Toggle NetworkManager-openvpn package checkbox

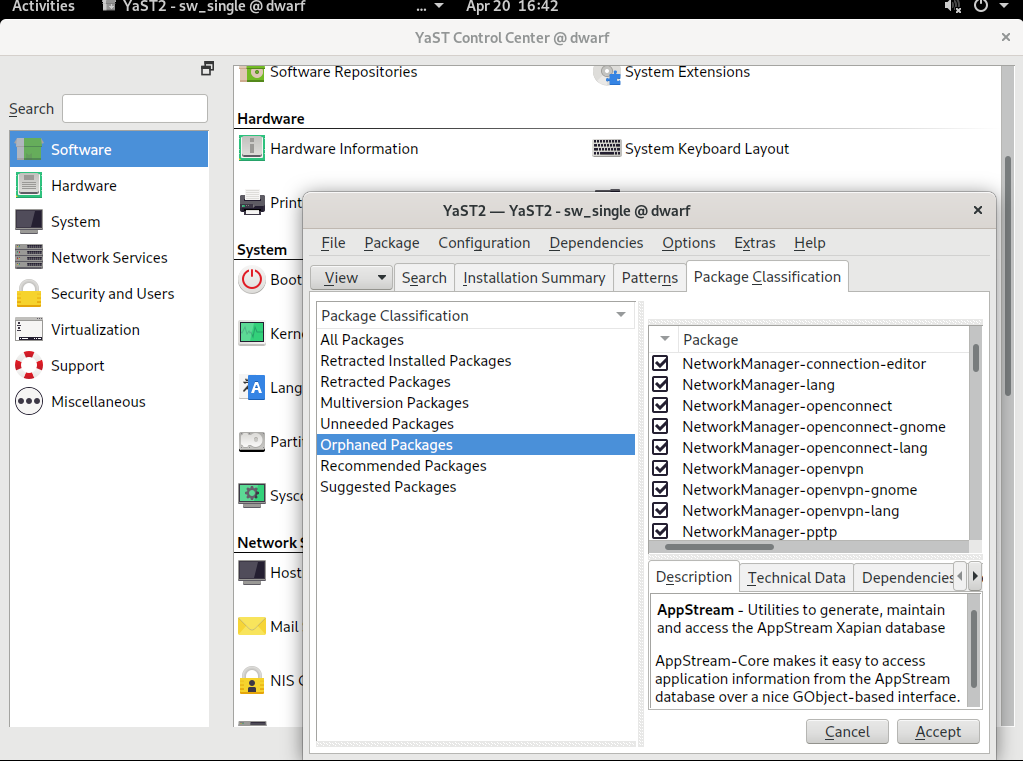click(x=660, y=468)
